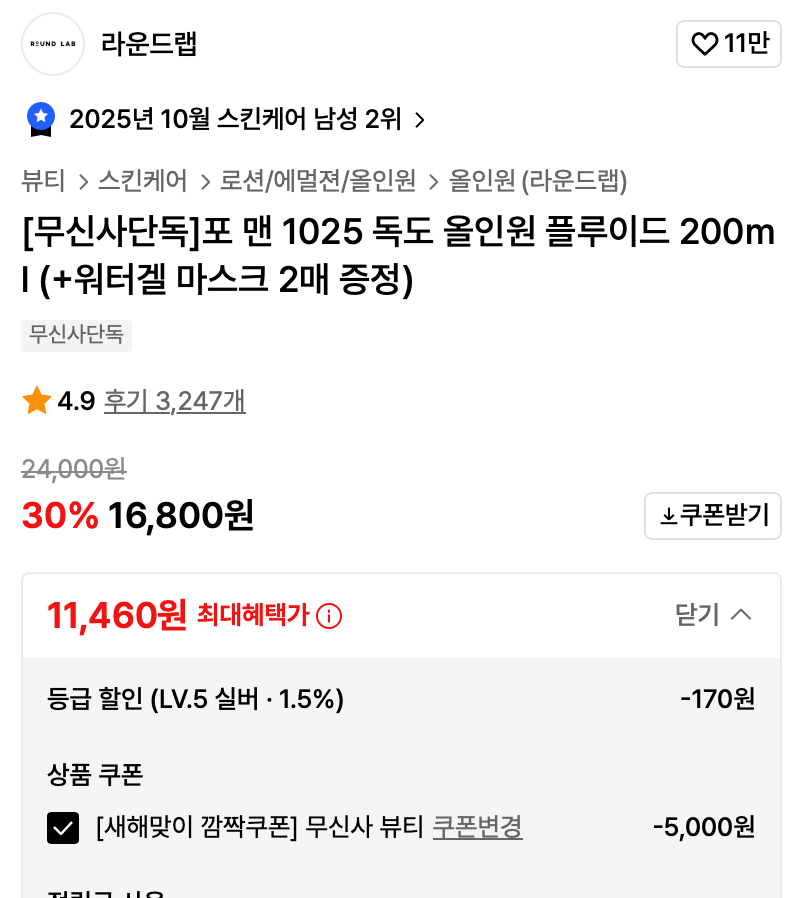Go to 뷰티 breadcrumb category

tap(43, 181)
